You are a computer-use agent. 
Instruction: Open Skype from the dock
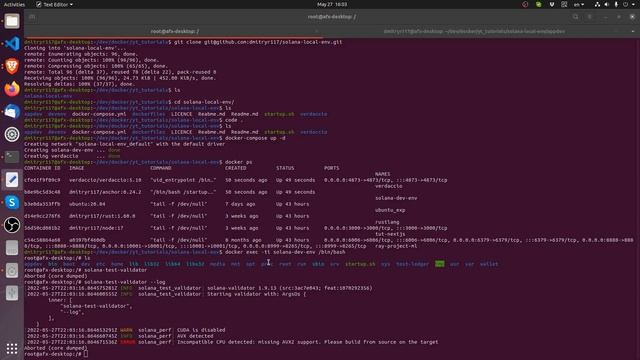pyautogui.click(x=12, y=202)
